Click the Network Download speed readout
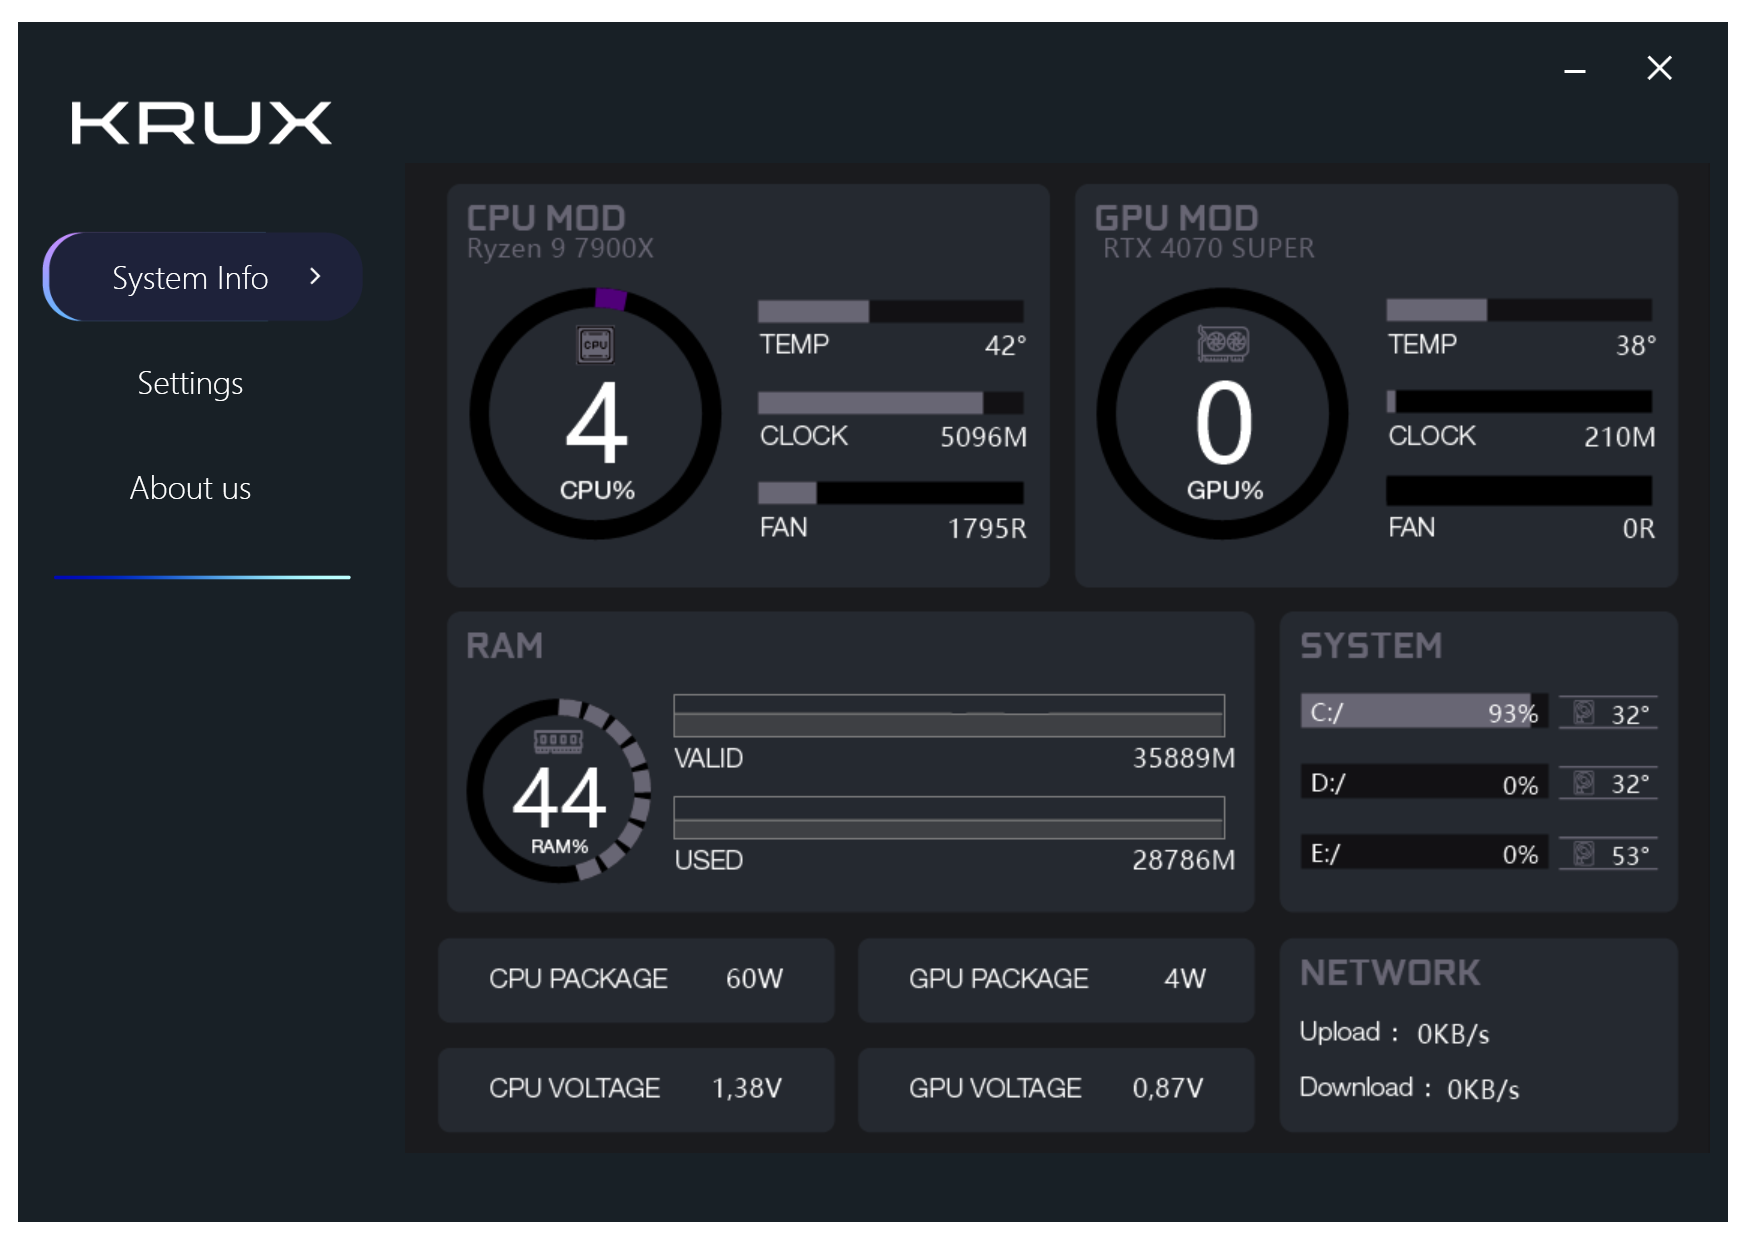1738x1234 pixels. click(1408, 1088)
